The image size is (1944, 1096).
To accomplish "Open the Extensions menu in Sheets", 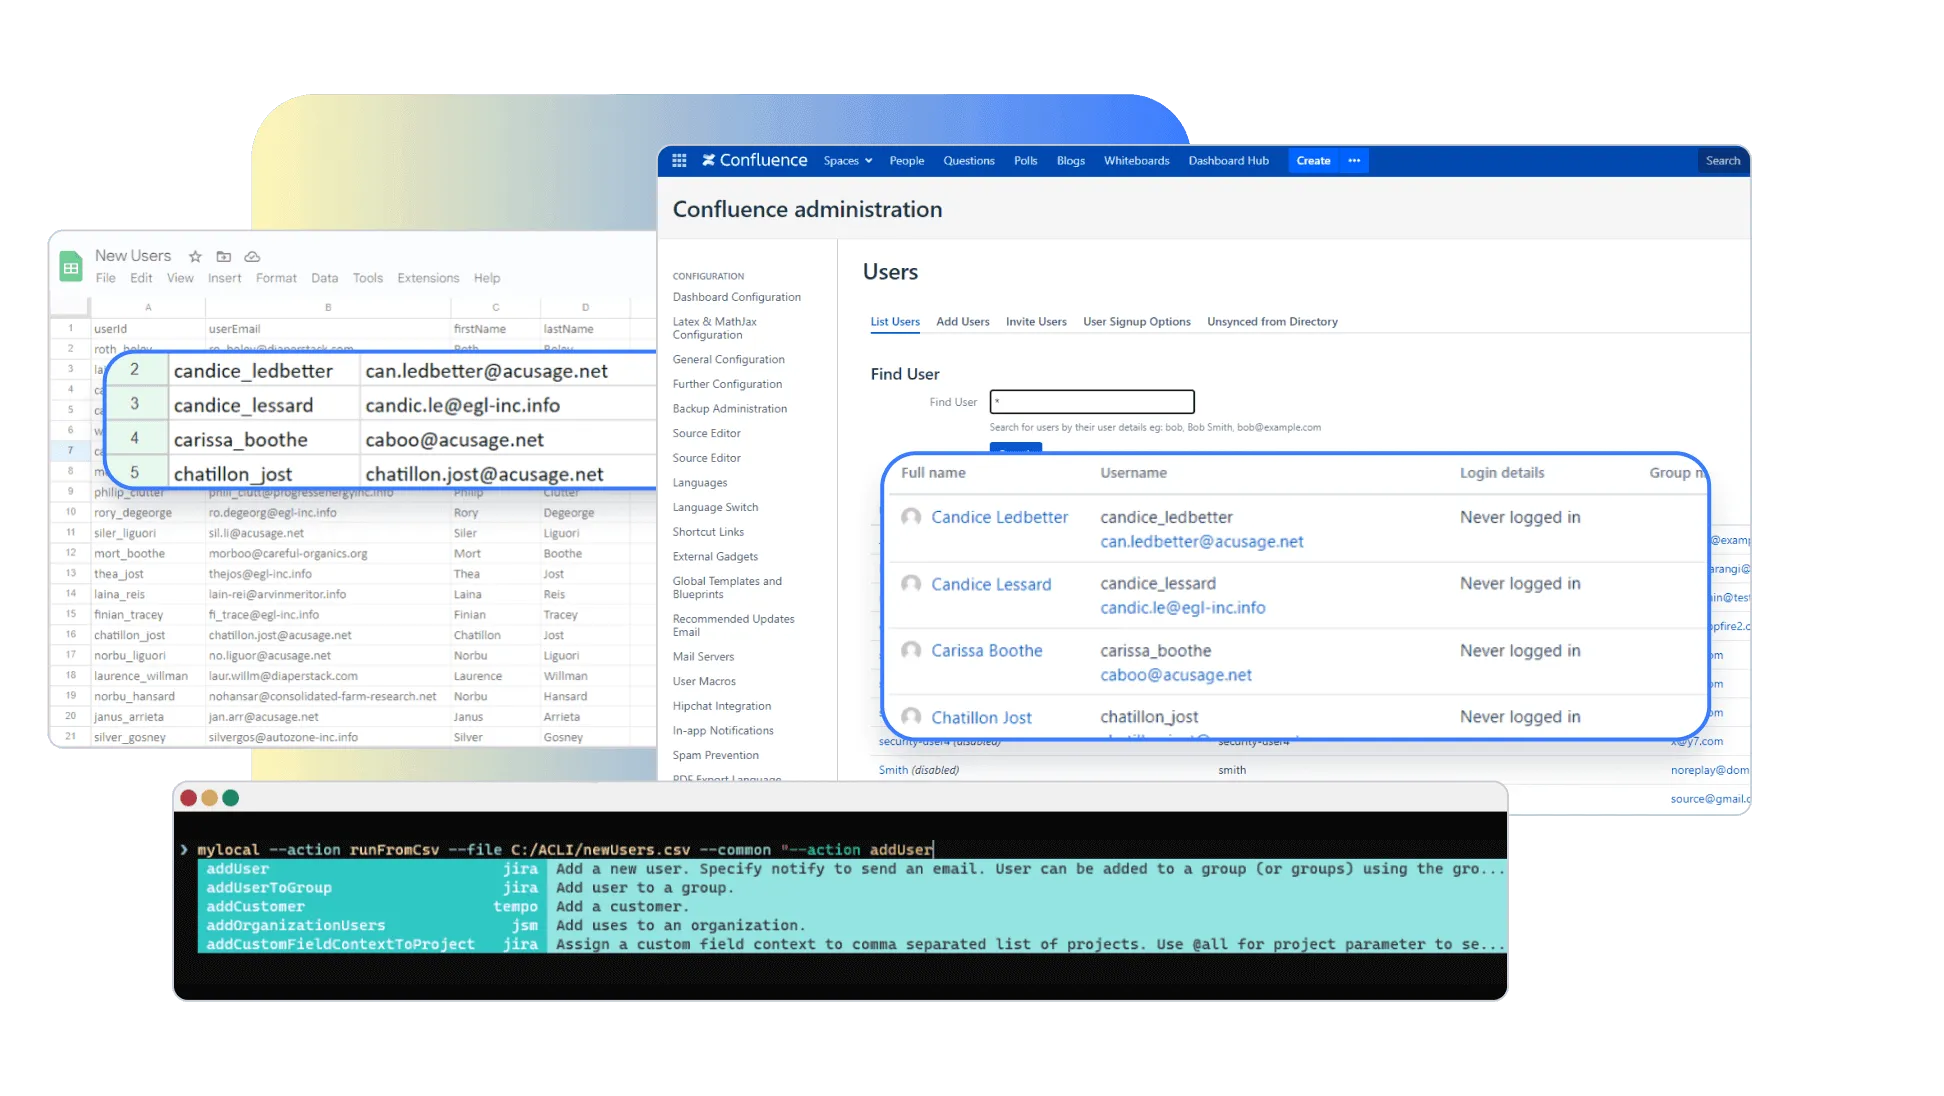I will click(x=428, y=278).
